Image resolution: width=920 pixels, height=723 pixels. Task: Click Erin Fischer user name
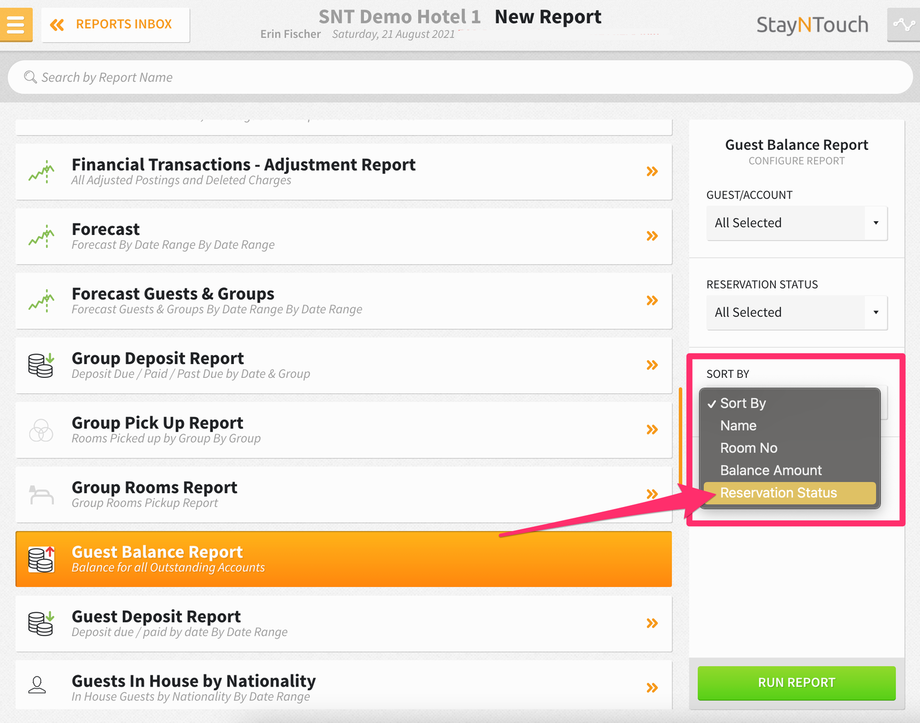click(x=290, y=34)
